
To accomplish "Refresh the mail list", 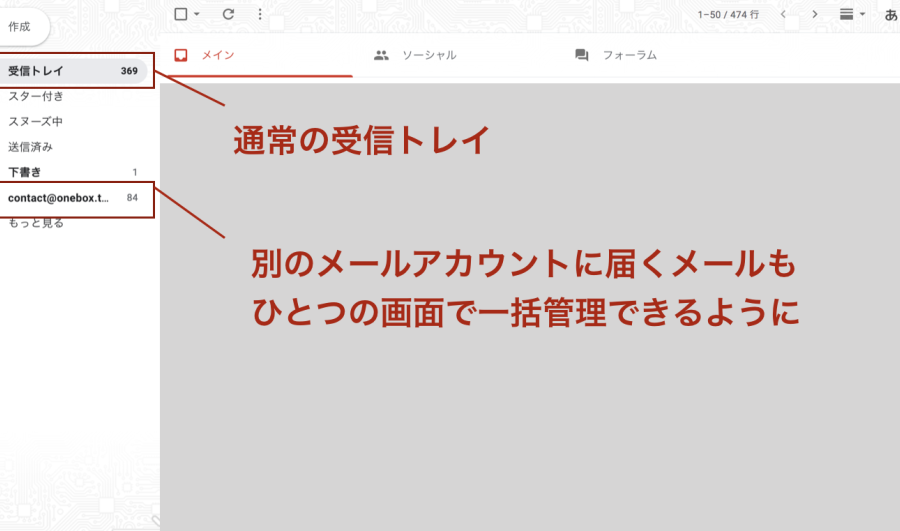I will point(228,14).
